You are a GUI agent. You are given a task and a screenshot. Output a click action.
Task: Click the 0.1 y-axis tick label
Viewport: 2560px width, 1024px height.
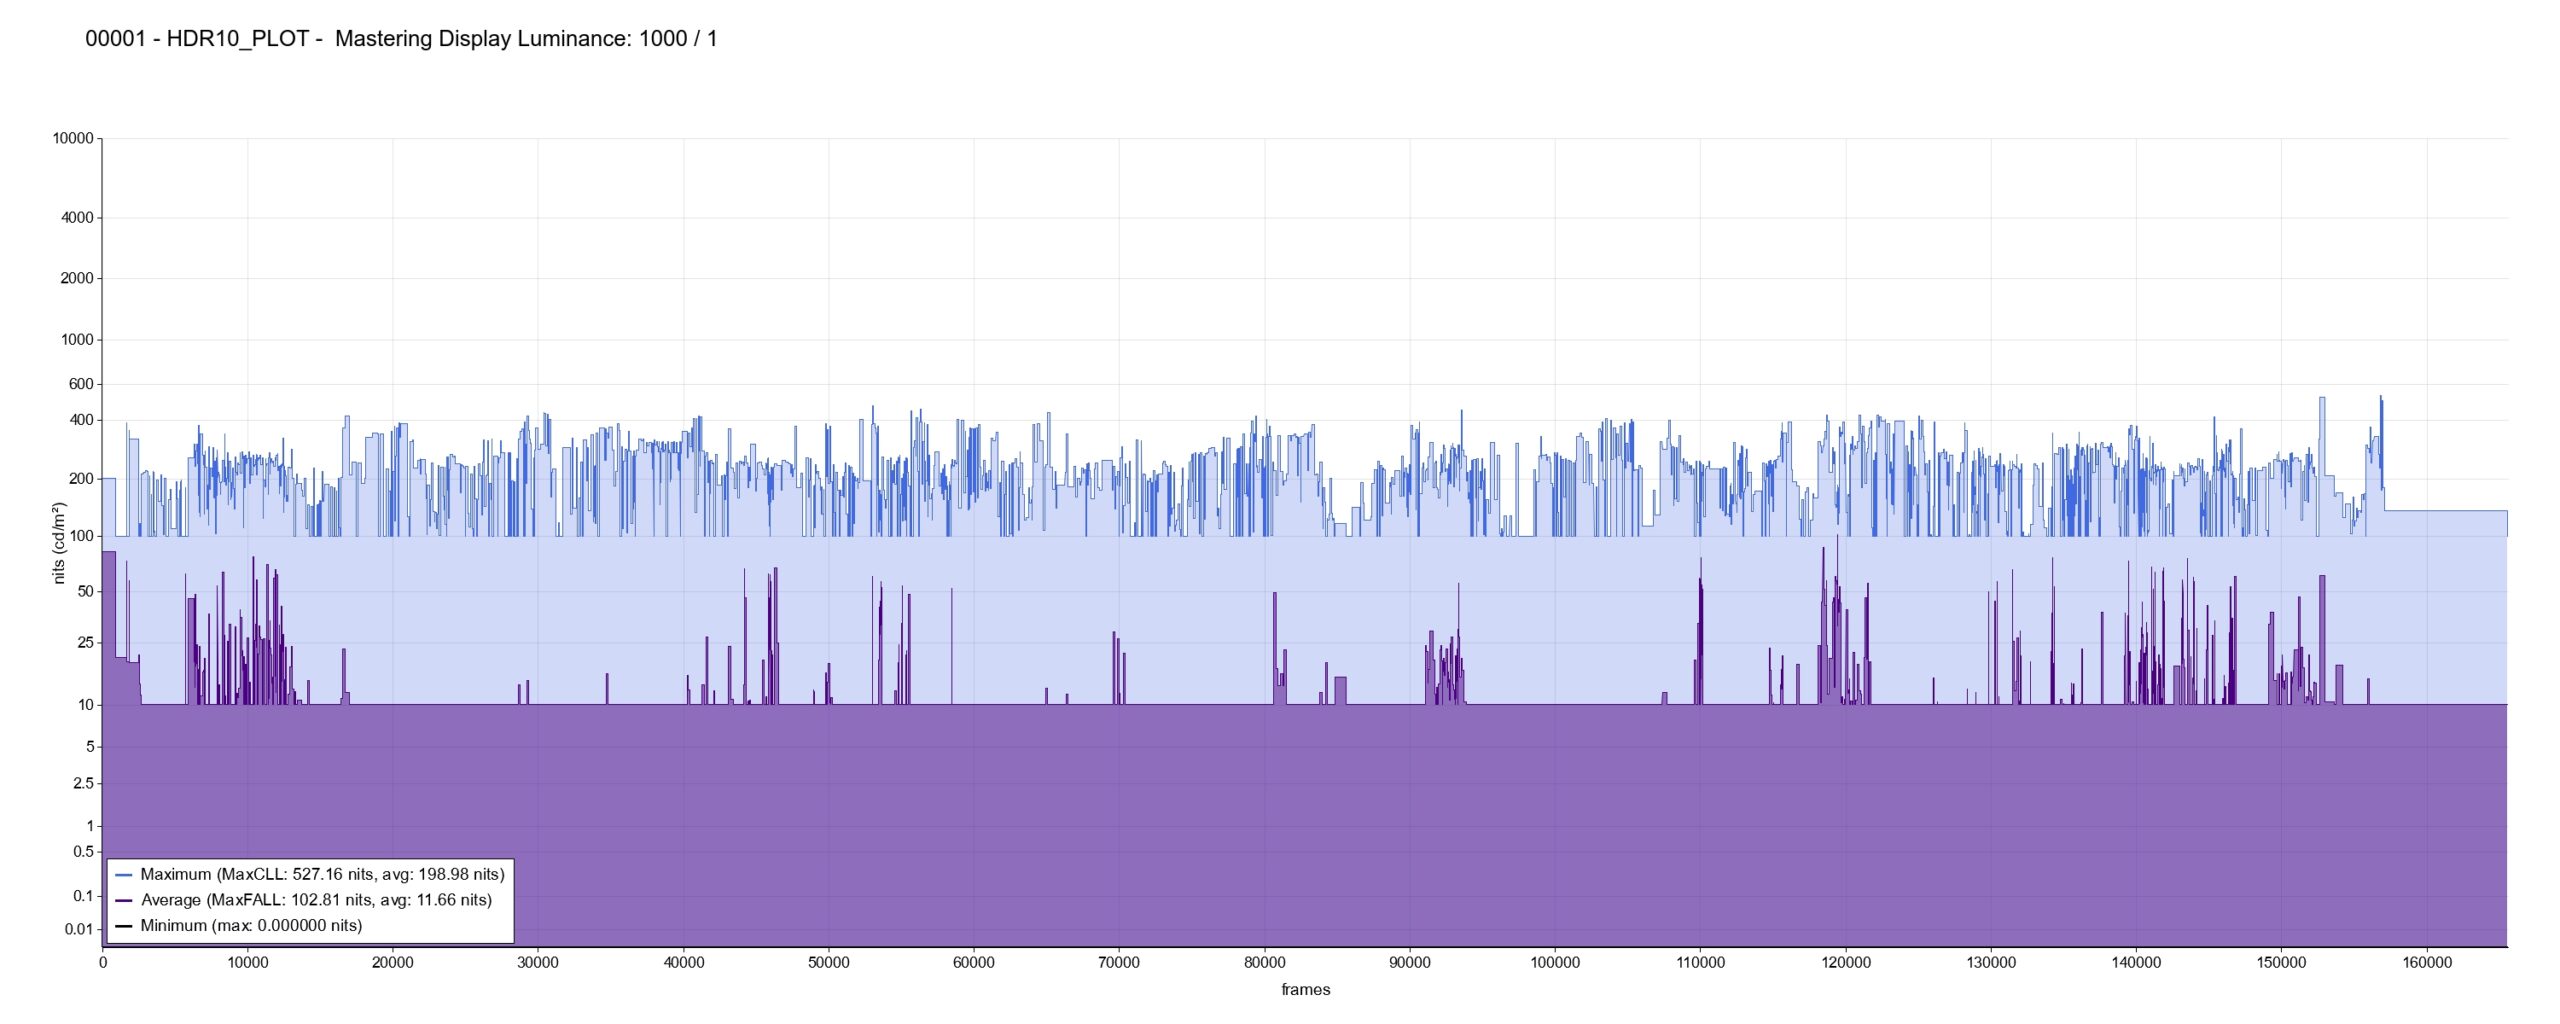tap(83, 896)
